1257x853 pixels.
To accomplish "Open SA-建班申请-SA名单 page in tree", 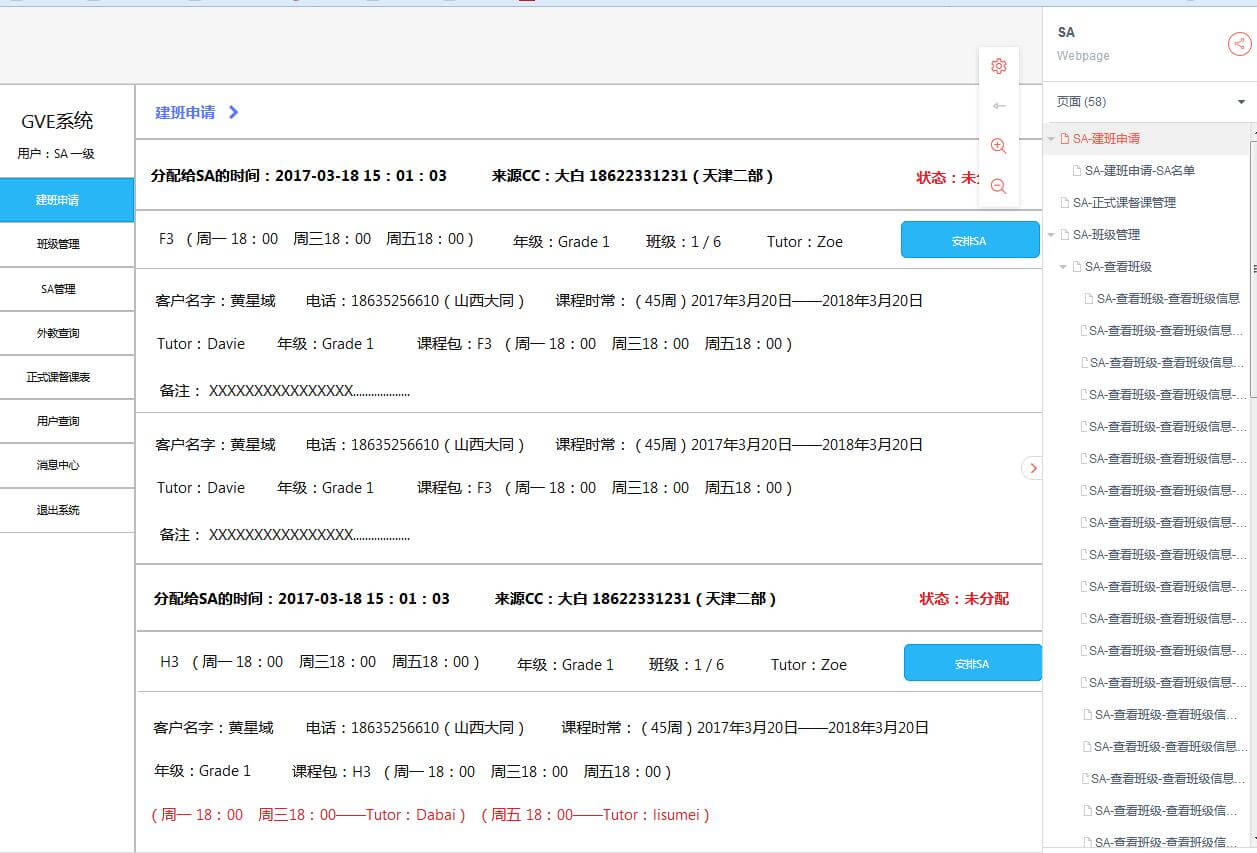I will tap(1139, 171).
